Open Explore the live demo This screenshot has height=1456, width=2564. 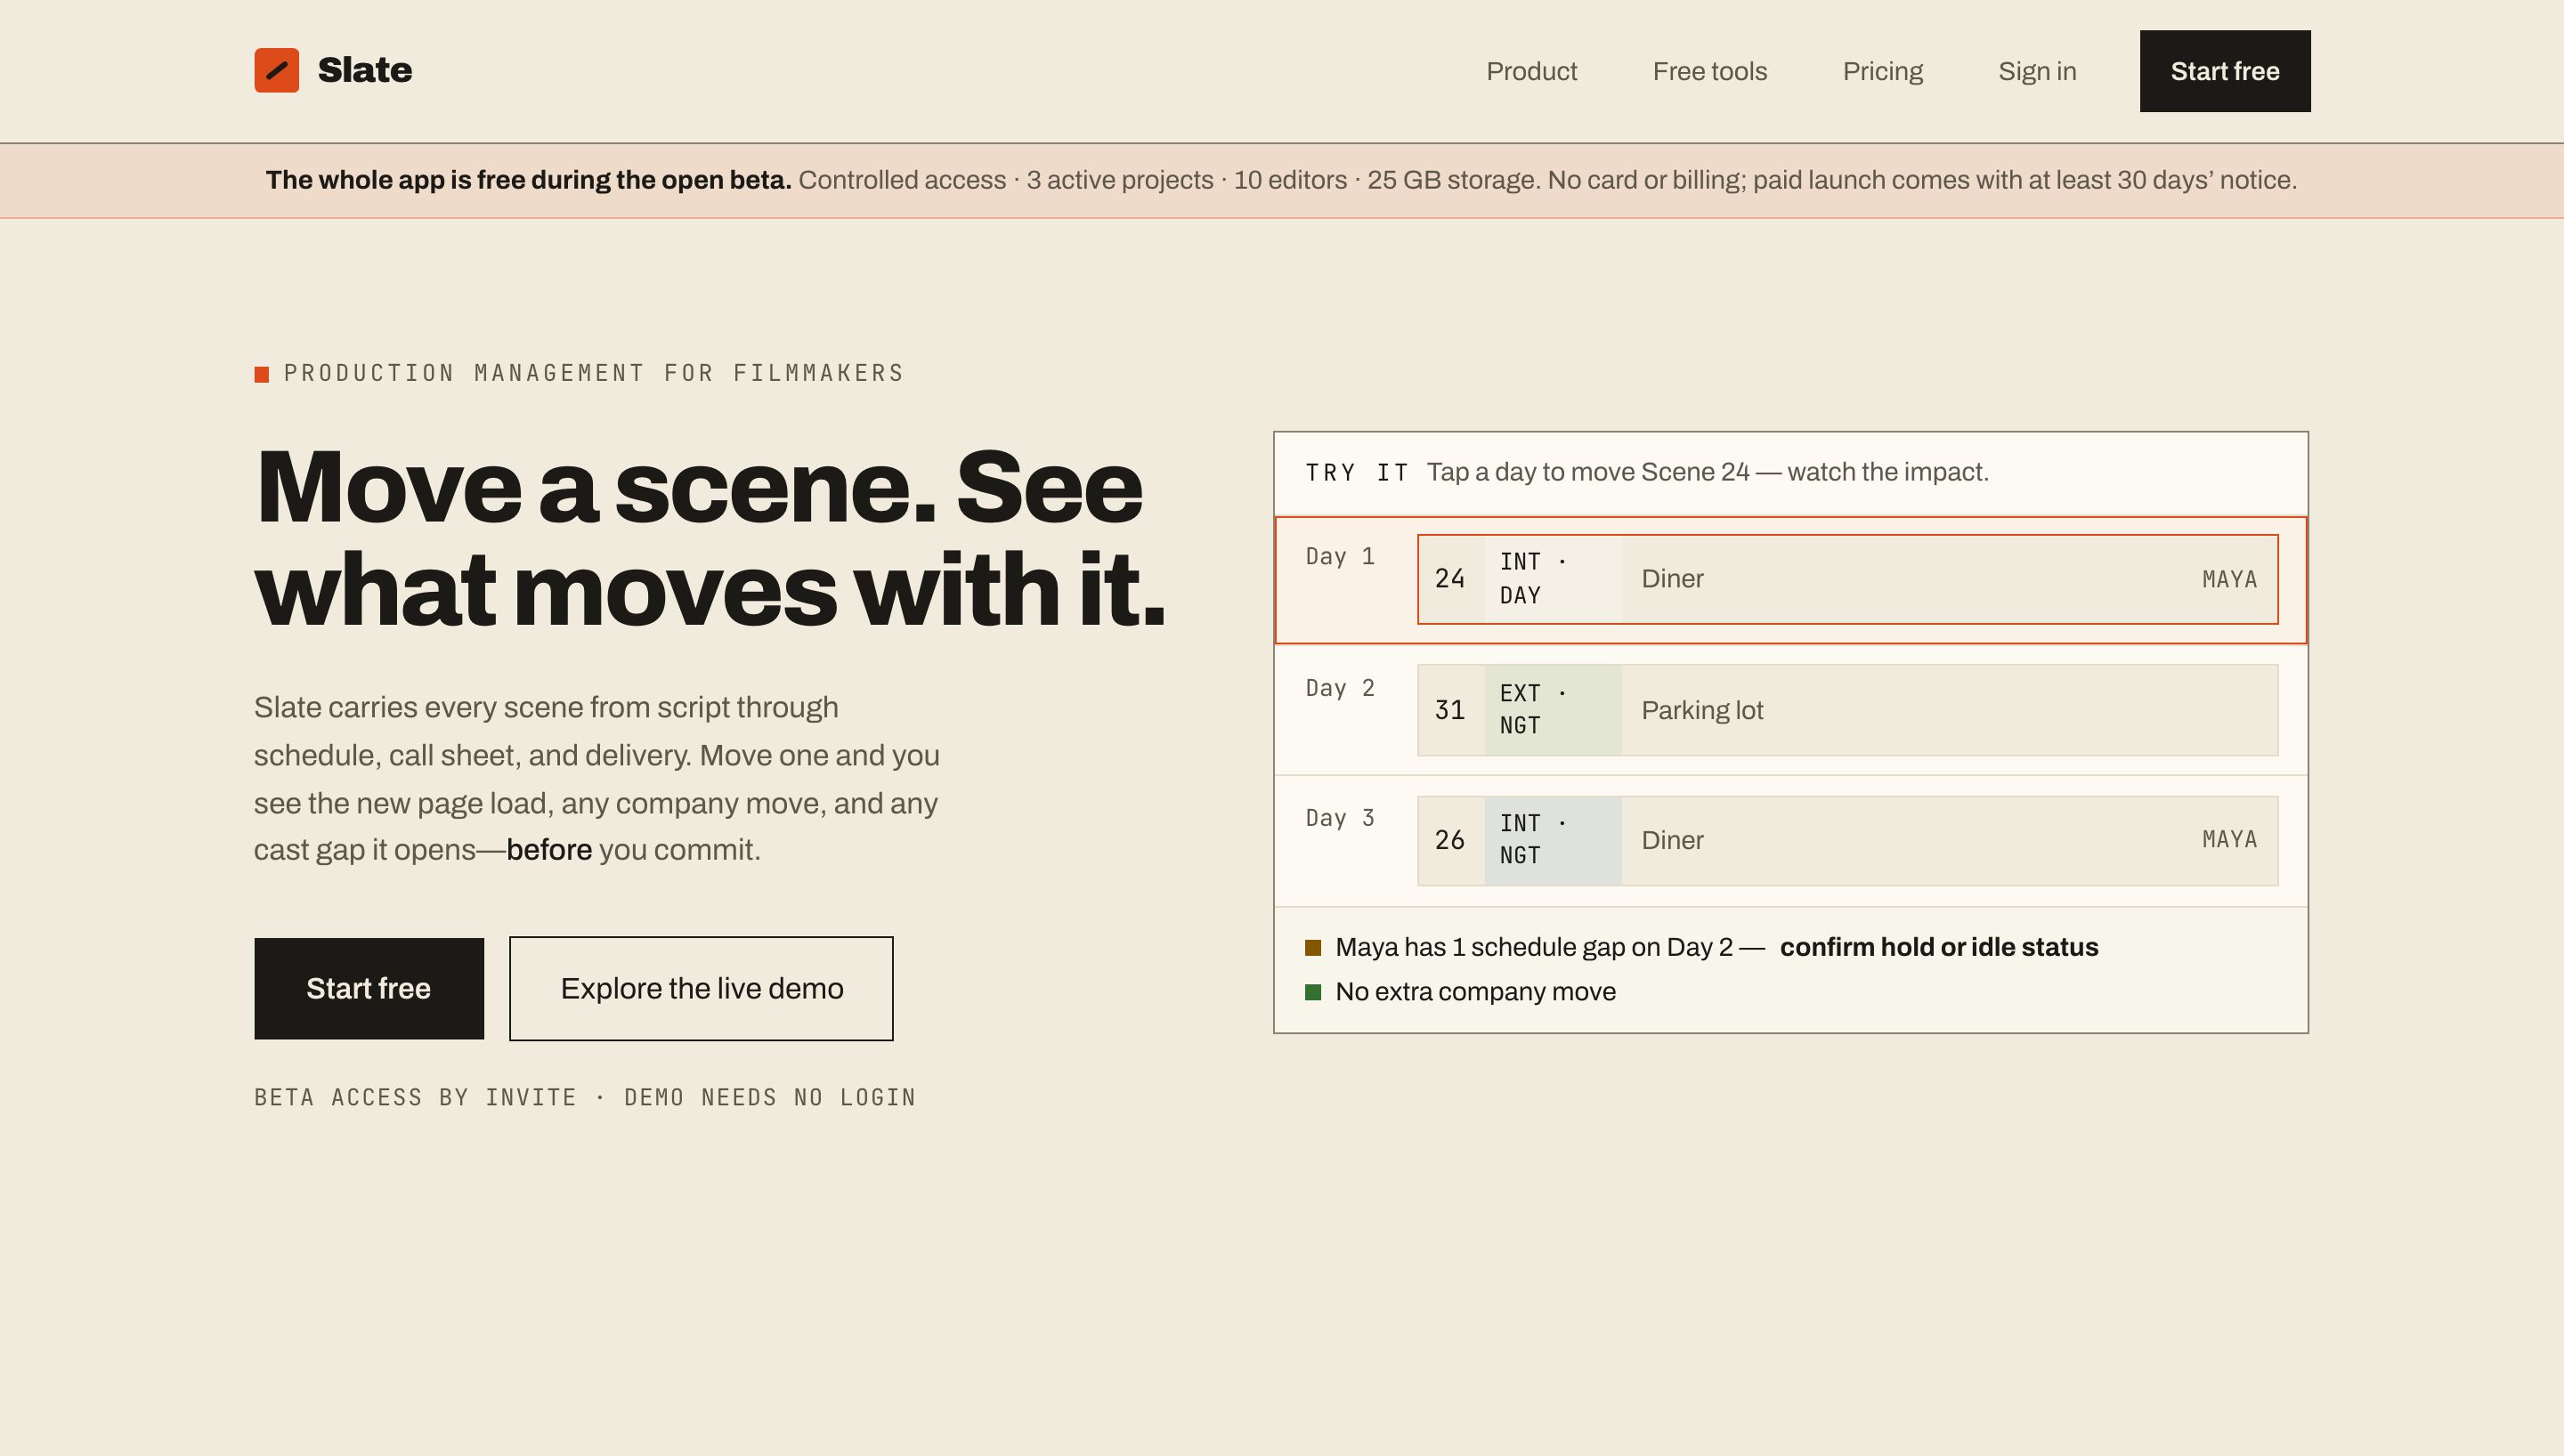tap(701, 988)
